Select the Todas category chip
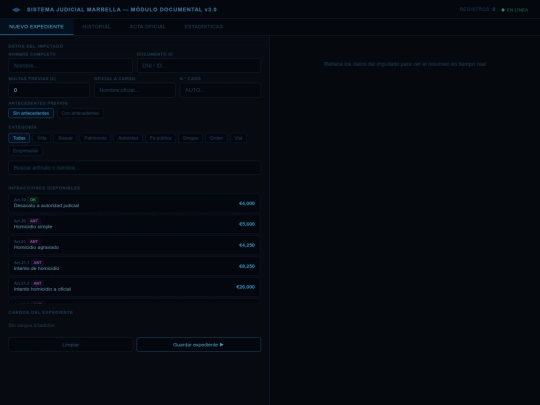The image size is (540, 405). (x=19, y=138)
